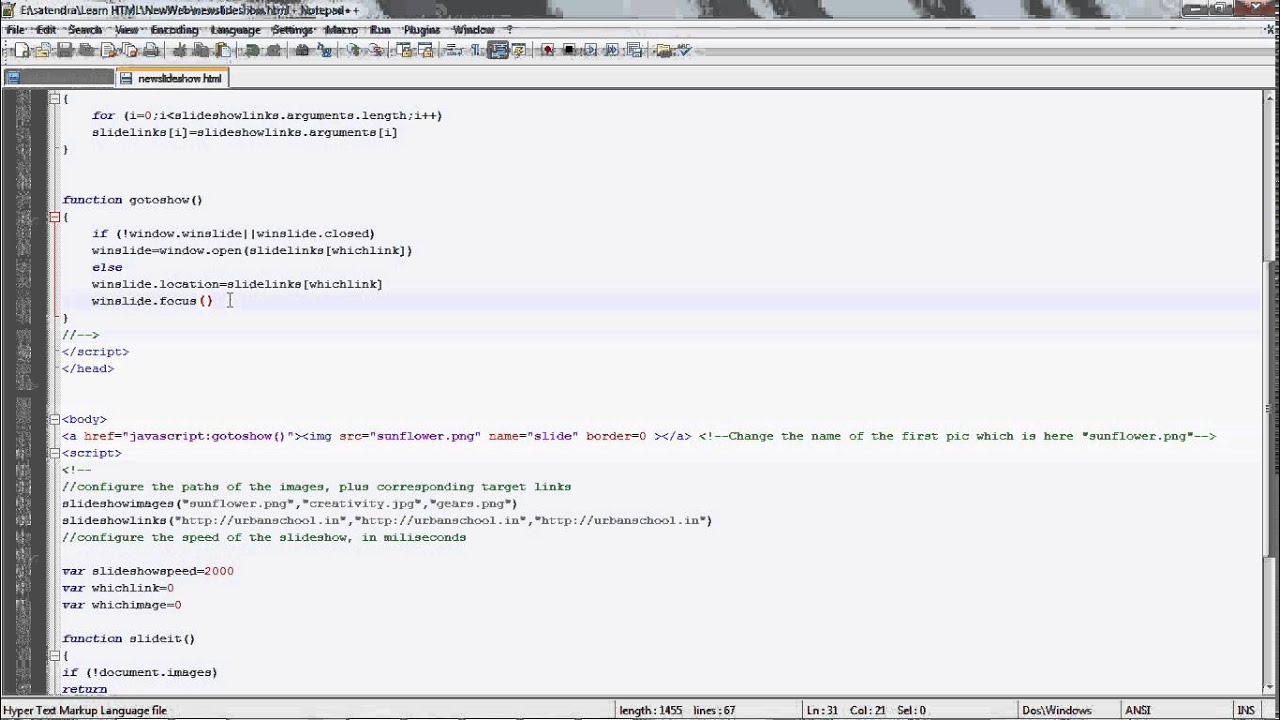Close current document using toolbar icon

click(x=107, y=50)
